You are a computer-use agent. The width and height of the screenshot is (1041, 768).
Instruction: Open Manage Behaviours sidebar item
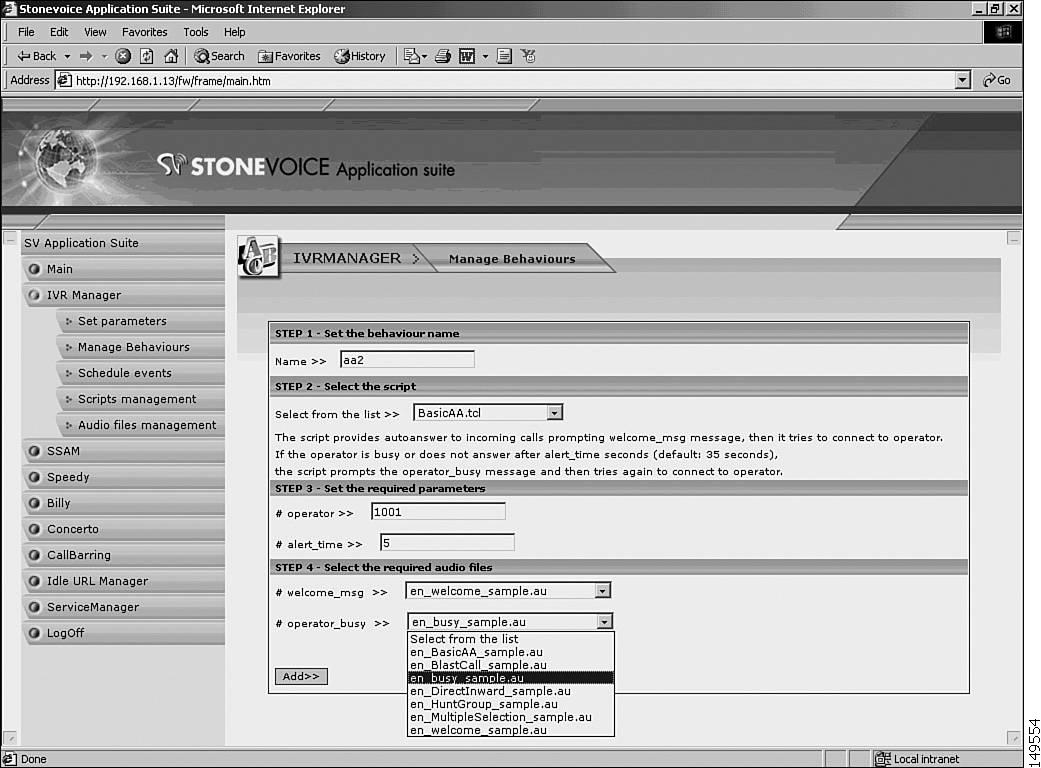[141, 347]
